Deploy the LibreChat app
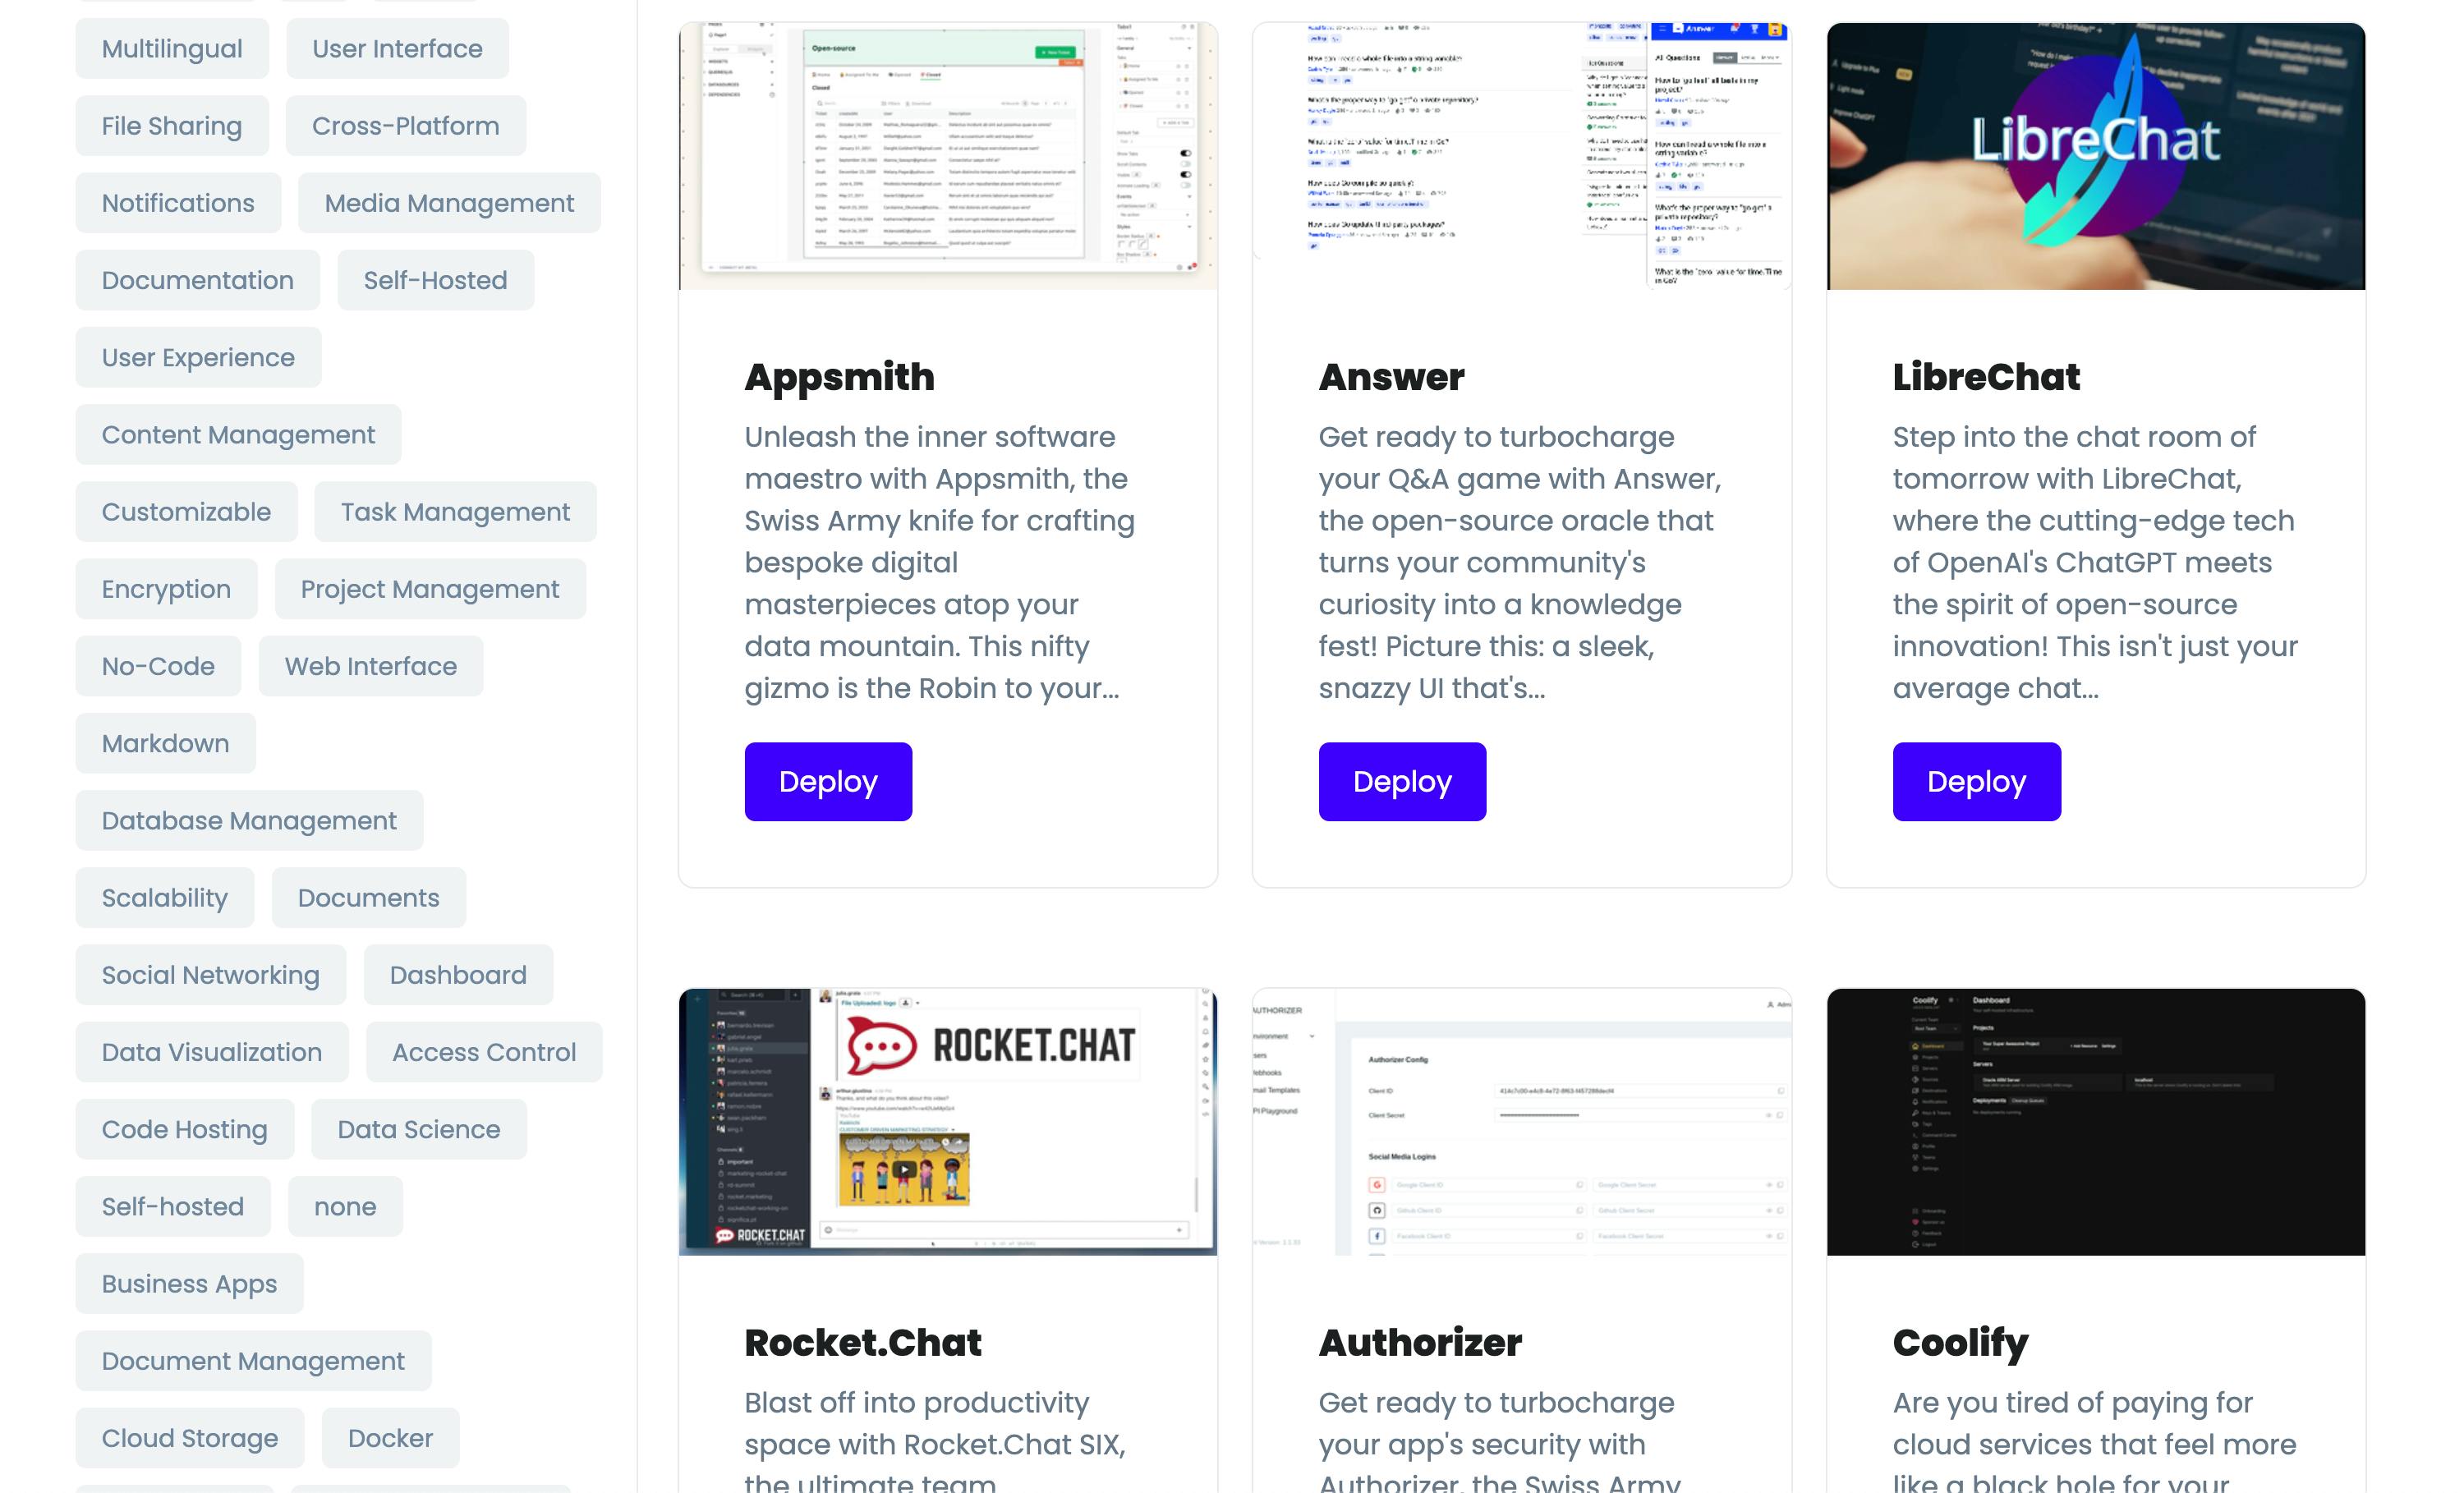The width and height of the screenshot is (2464, 1493). [1977, 782]
